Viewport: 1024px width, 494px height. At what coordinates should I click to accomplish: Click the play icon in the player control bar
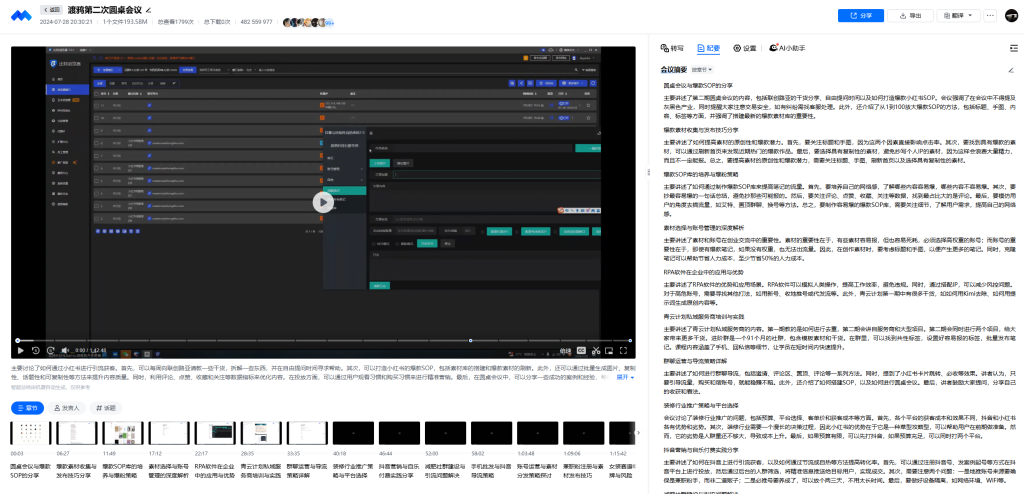tap(21, 351)
